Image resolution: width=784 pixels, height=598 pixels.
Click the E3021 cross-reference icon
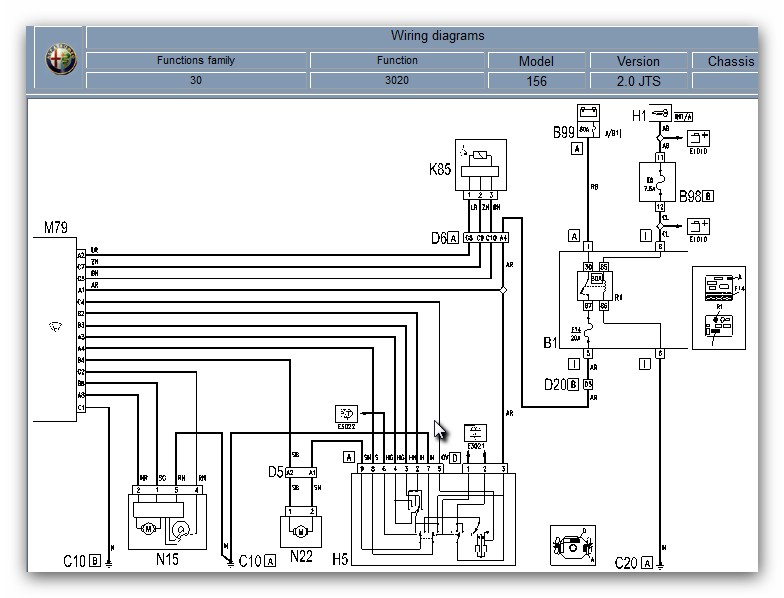coord(476,435)
